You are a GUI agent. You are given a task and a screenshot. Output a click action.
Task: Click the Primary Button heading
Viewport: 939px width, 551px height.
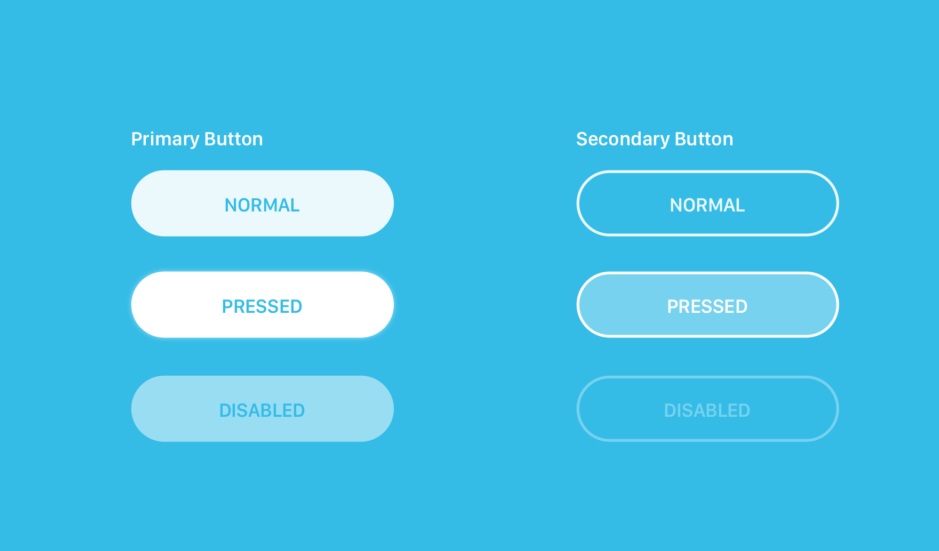pos(197,139)
